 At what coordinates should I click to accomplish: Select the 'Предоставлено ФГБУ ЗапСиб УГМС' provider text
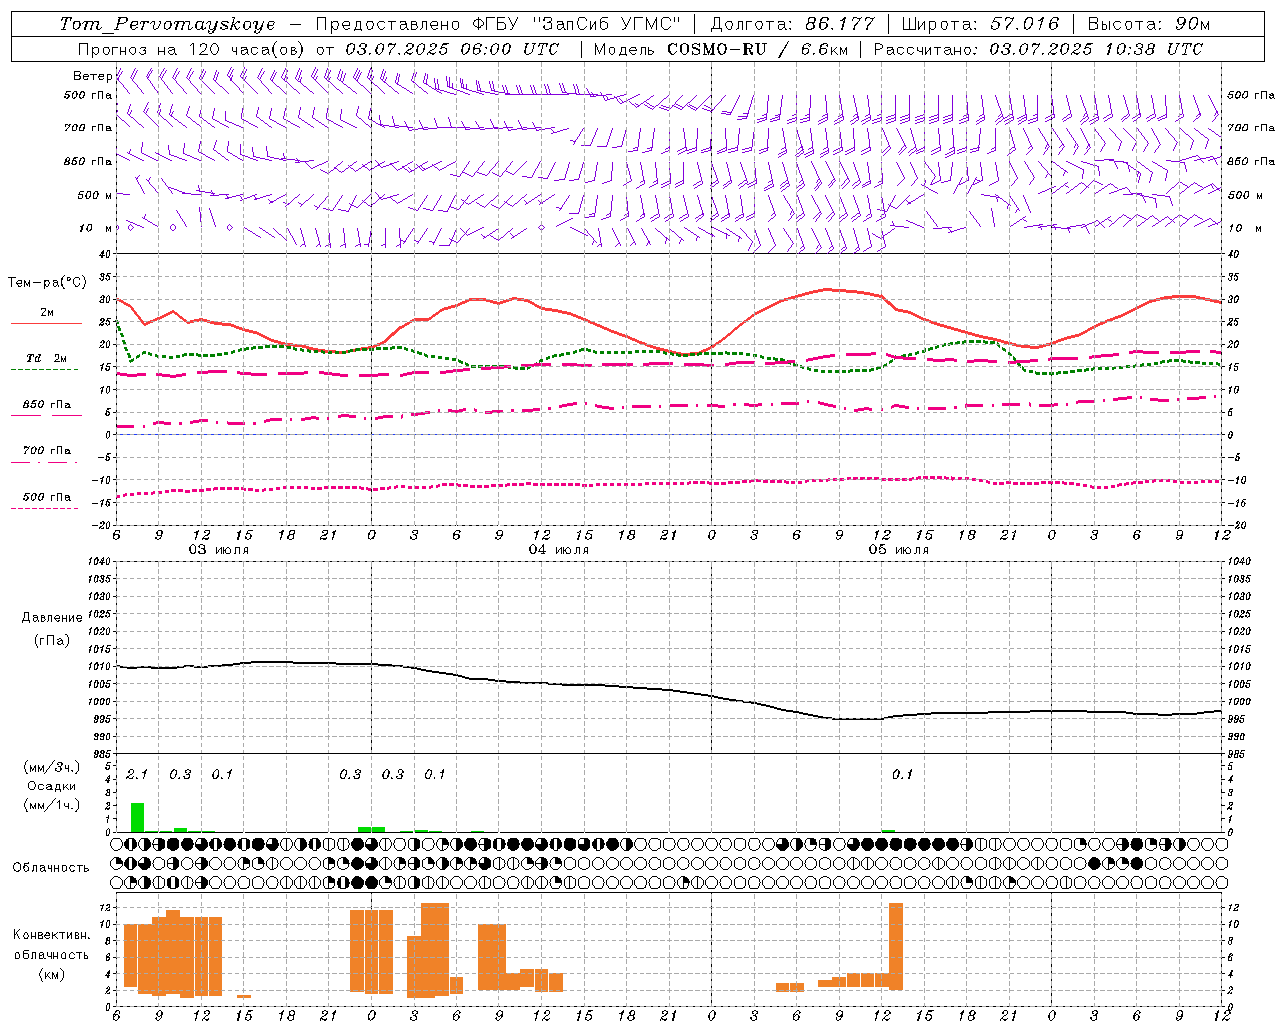(498, 24)
